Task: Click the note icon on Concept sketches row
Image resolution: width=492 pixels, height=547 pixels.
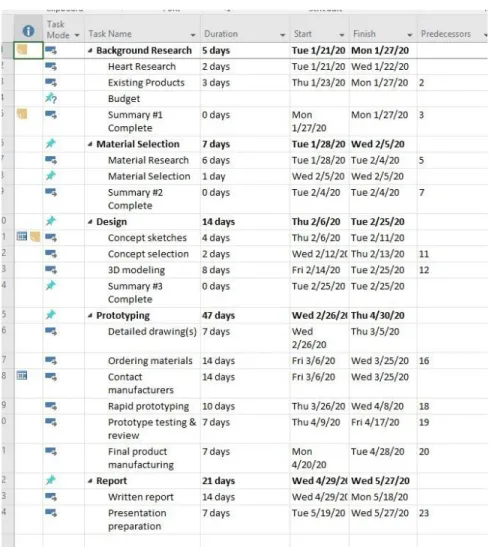Action: pyautogui.click(x=35, y=237)
